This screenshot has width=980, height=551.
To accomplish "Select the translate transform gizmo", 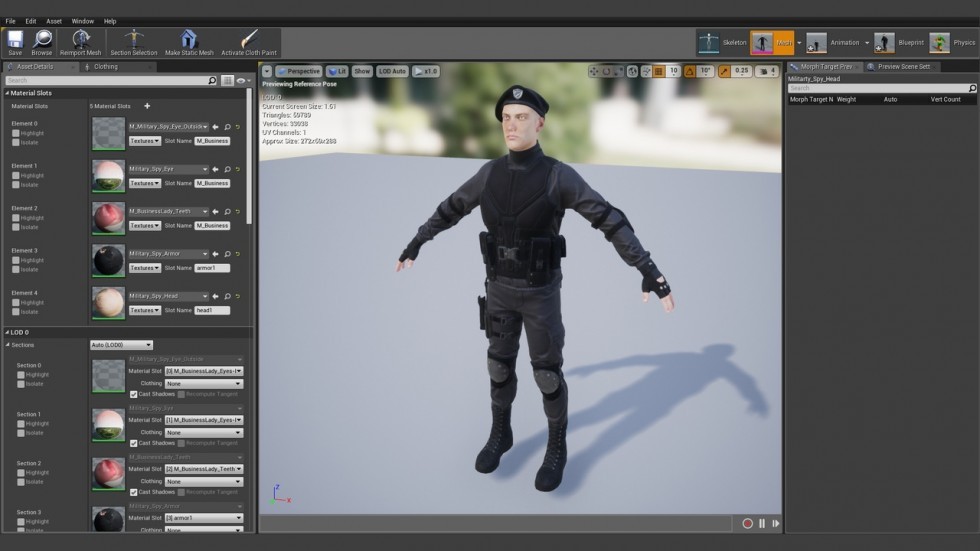I will 594,71.
